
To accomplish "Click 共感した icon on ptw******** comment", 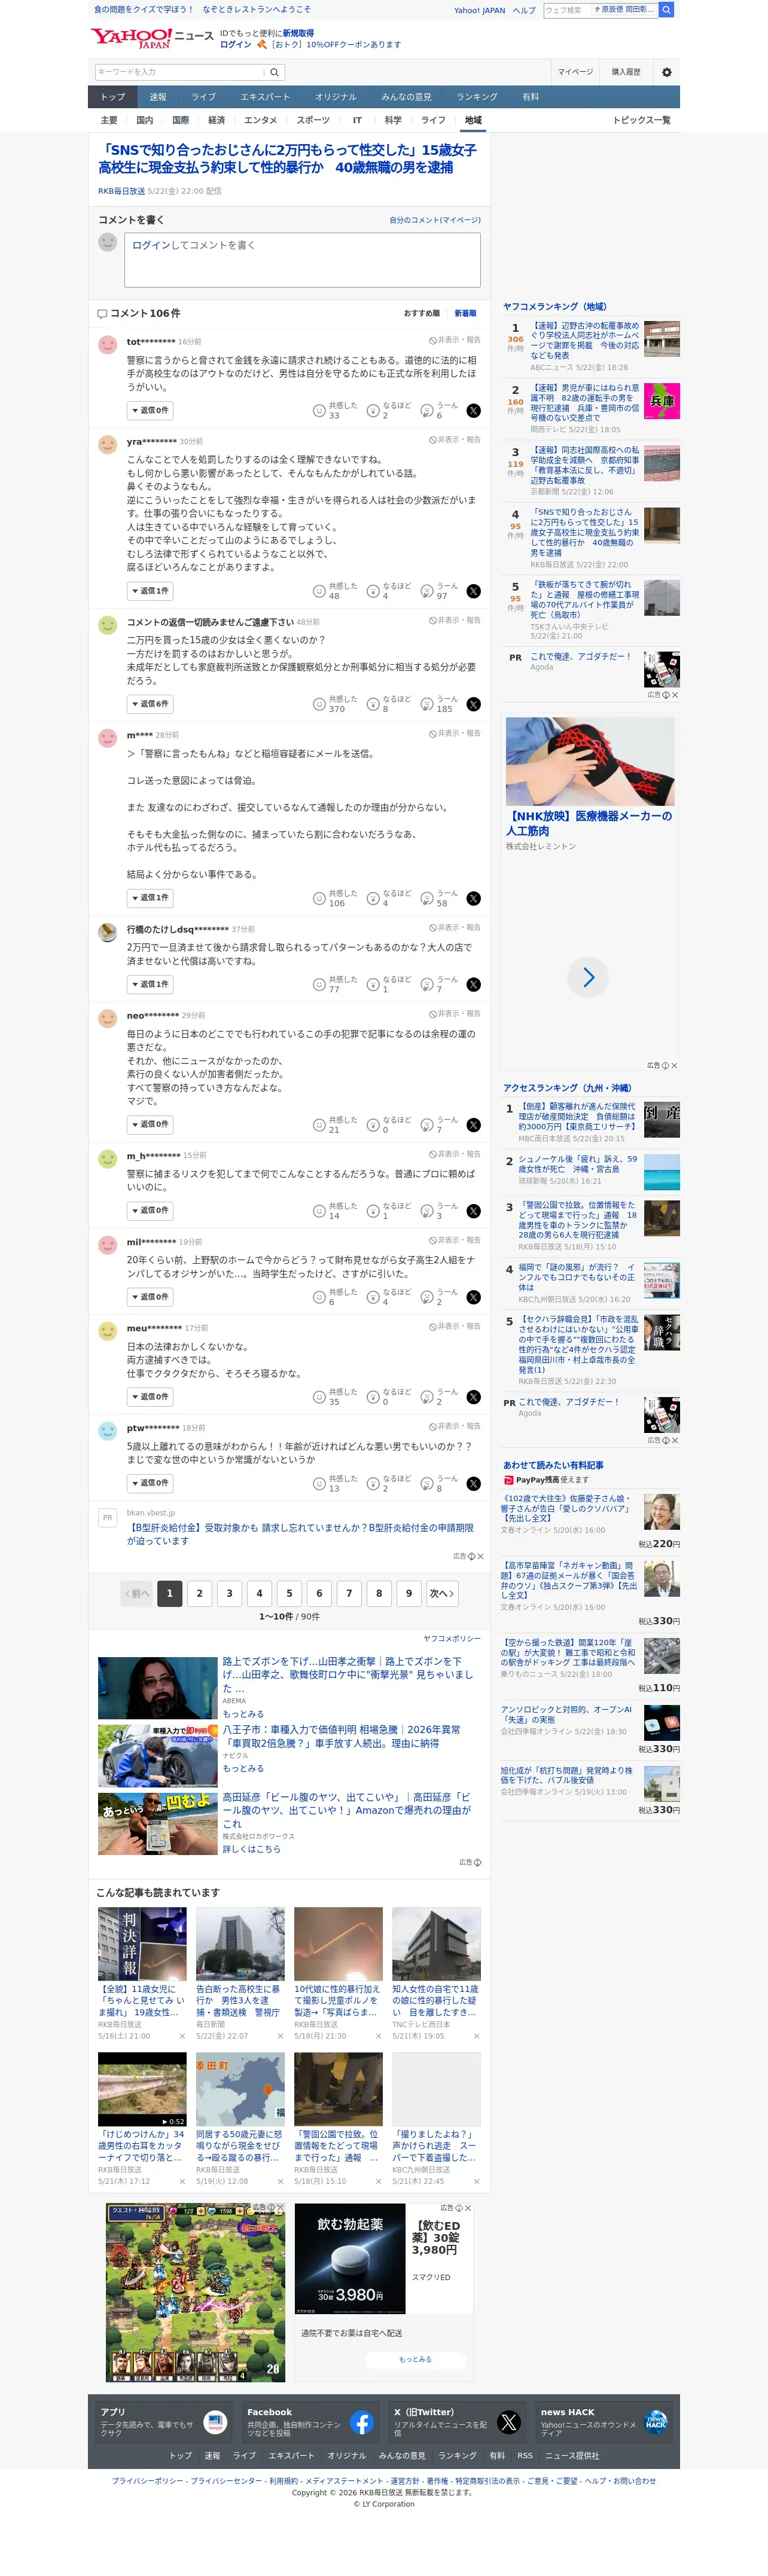I will point(319,1484).
